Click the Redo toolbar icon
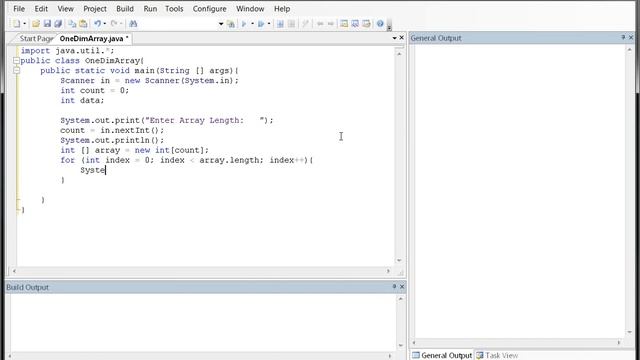 [x=114, y=24]
